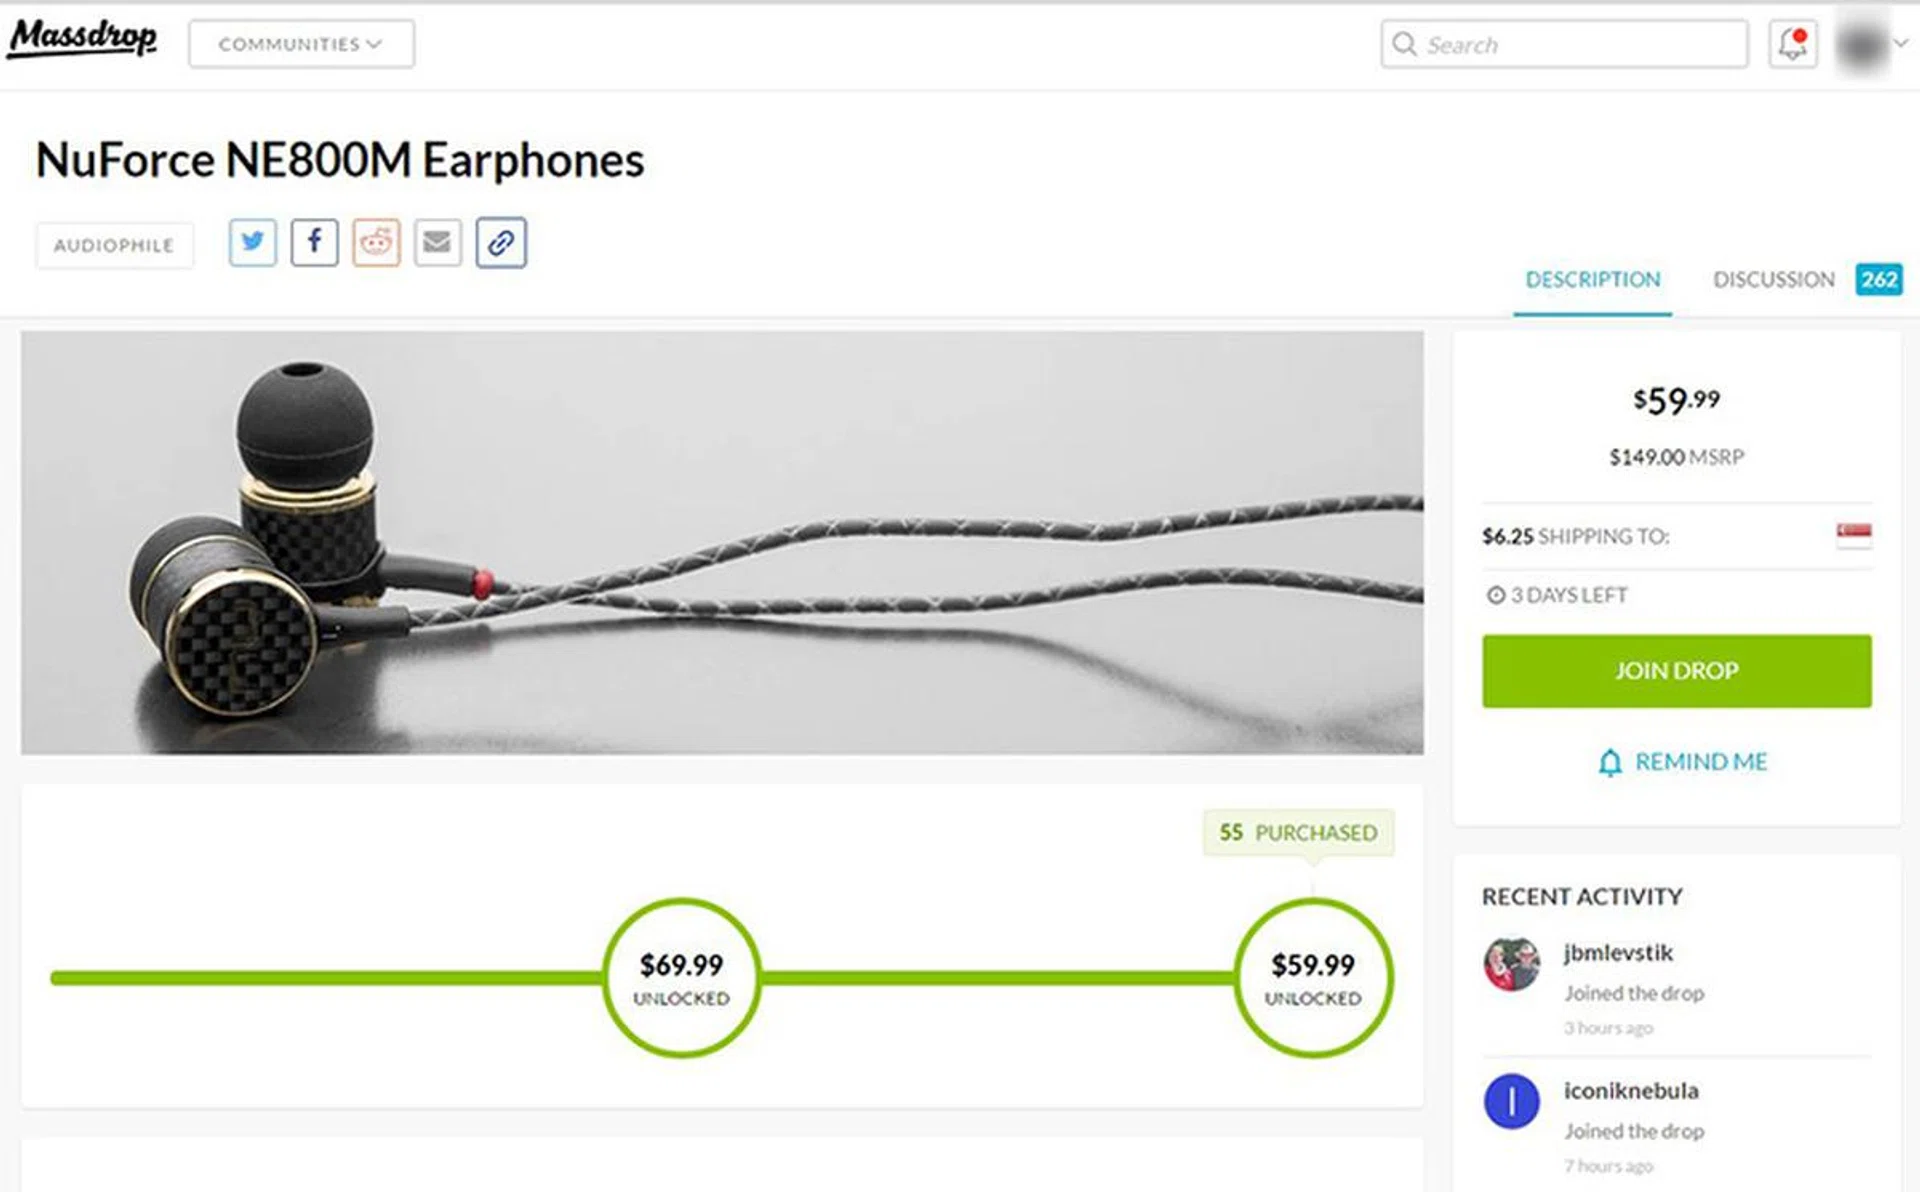Share the drop on Twitter
Viewport: 1920px width, 1192px height.
coord(252,242)
